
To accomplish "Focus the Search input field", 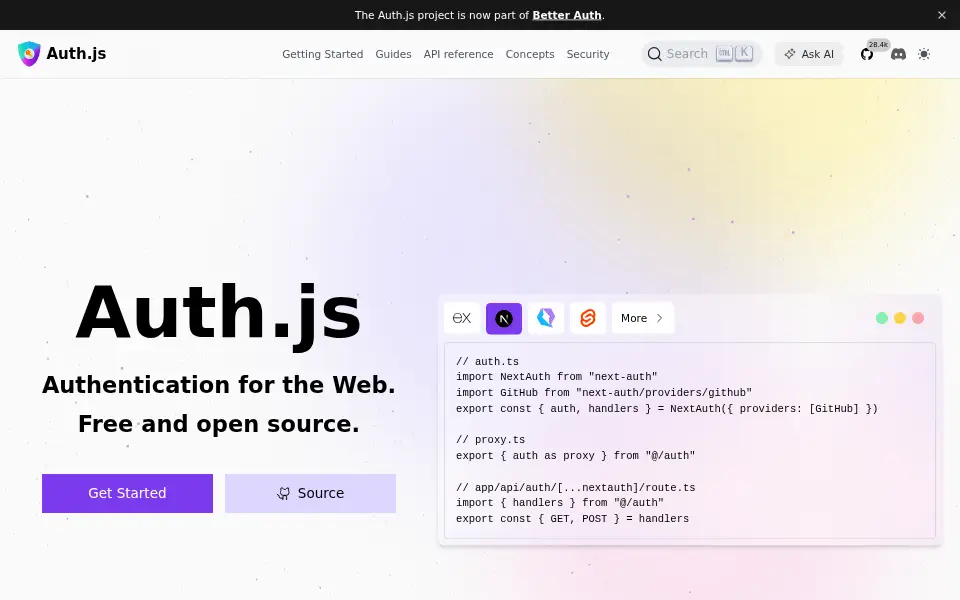I will coord(702,54).
